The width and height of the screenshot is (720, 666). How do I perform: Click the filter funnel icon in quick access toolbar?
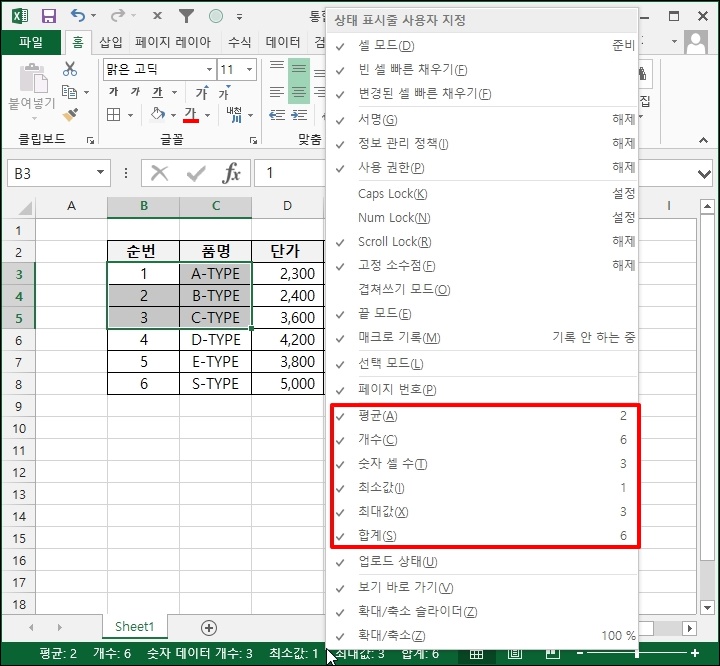click(186, 16)
